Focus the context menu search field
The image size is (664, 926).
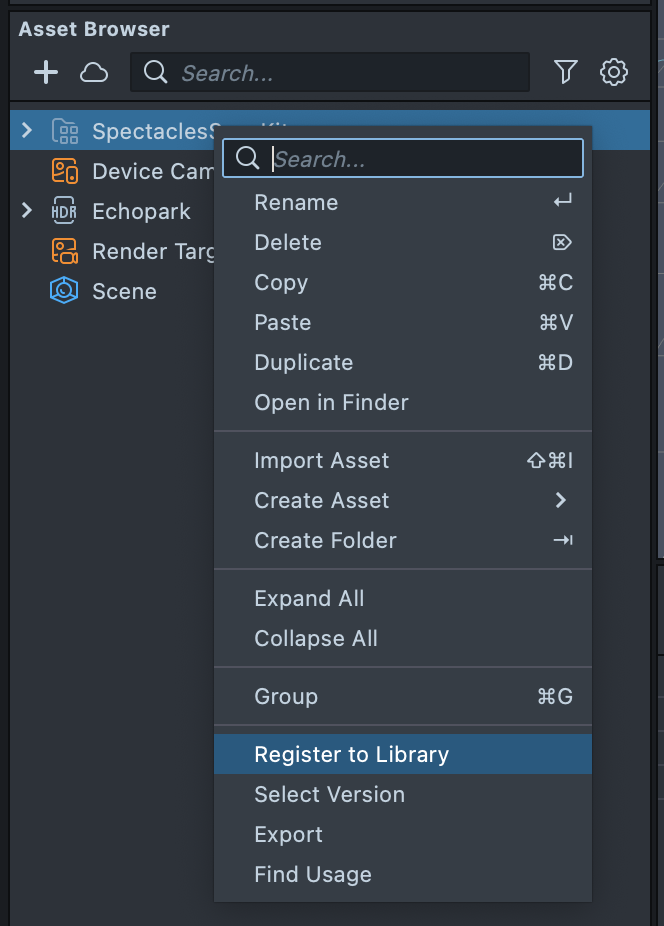[420, 159]
